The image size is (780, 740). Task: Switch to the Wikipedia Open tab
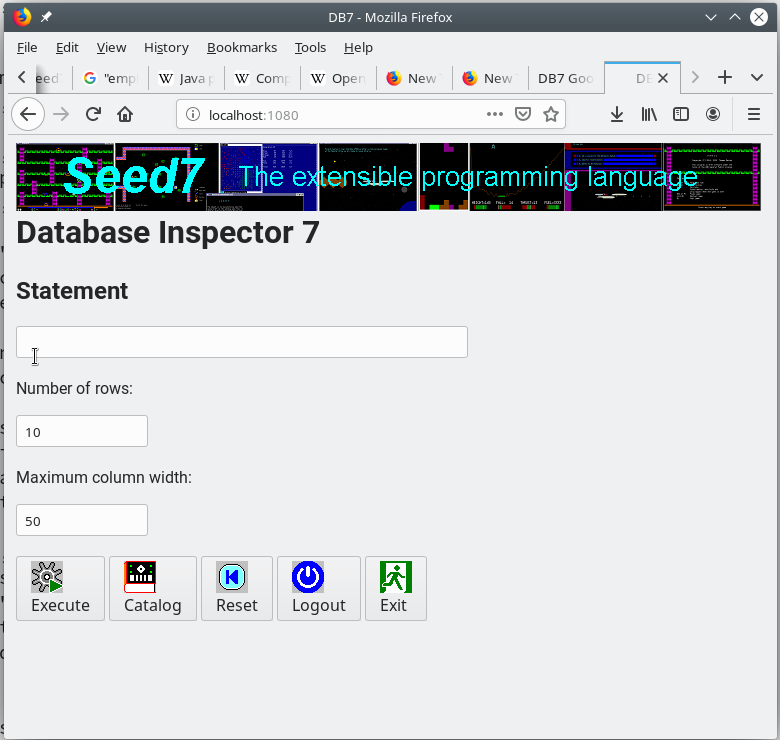point(339,78)
